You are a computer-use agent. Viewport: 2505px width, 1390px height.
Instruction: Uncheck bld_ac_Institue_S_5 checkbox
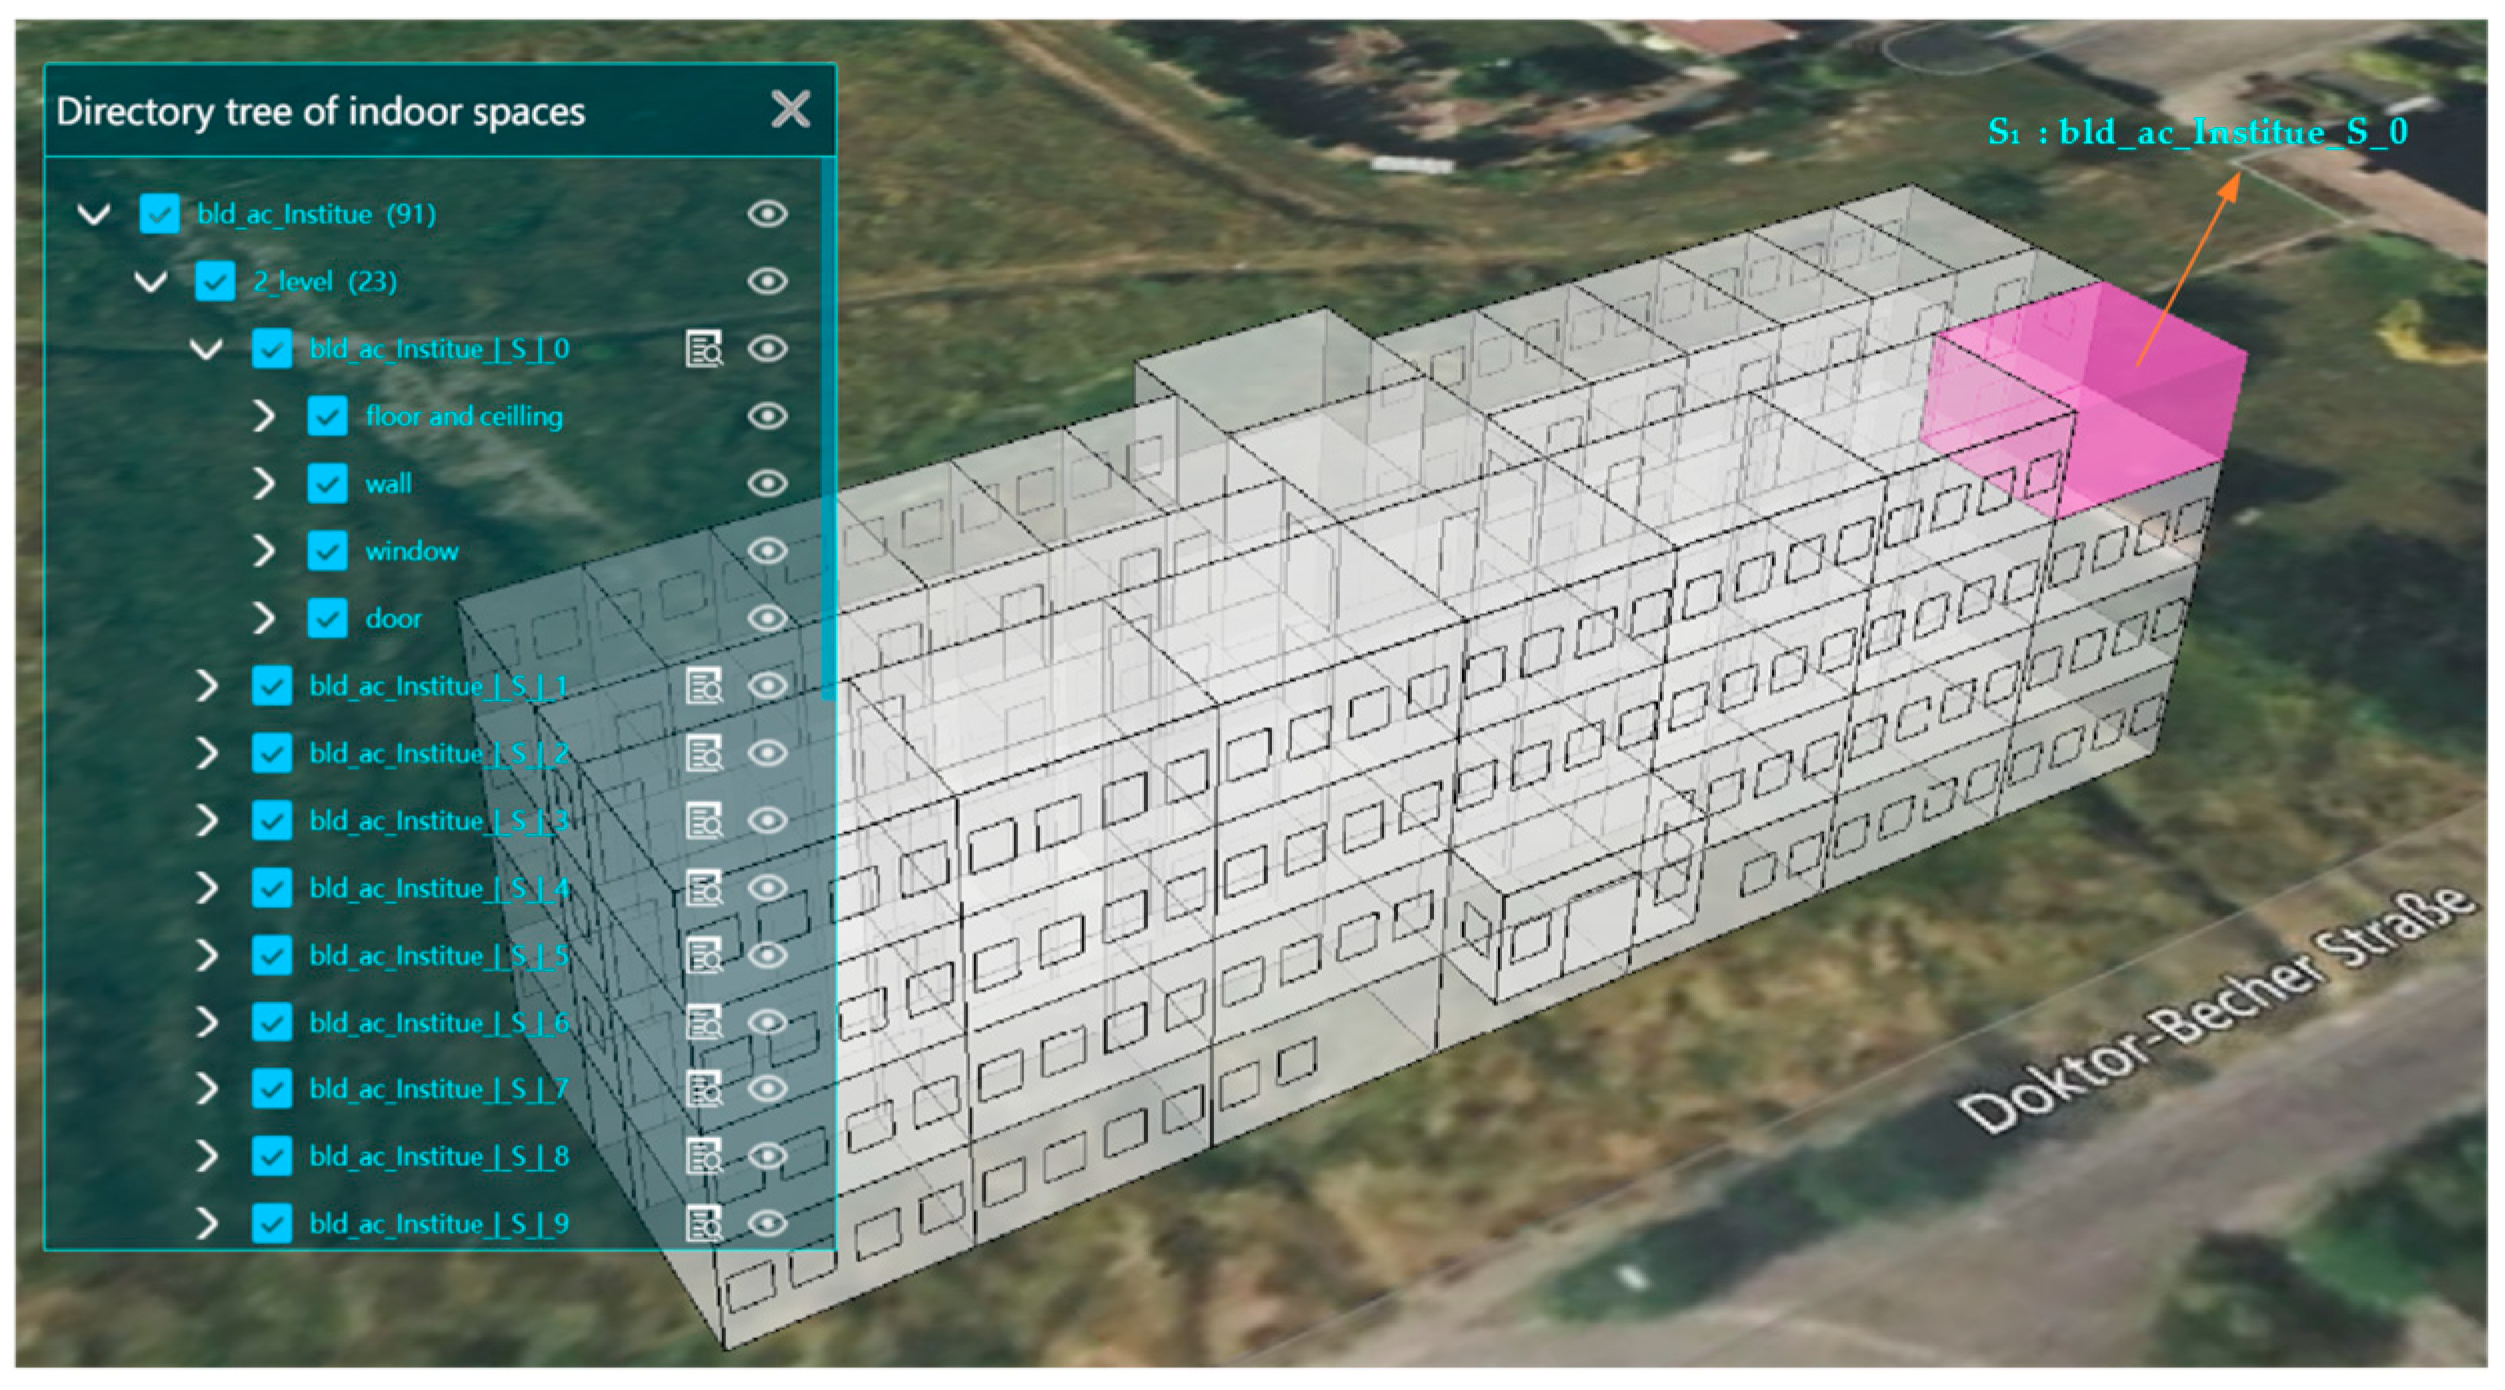pos(271,955)
